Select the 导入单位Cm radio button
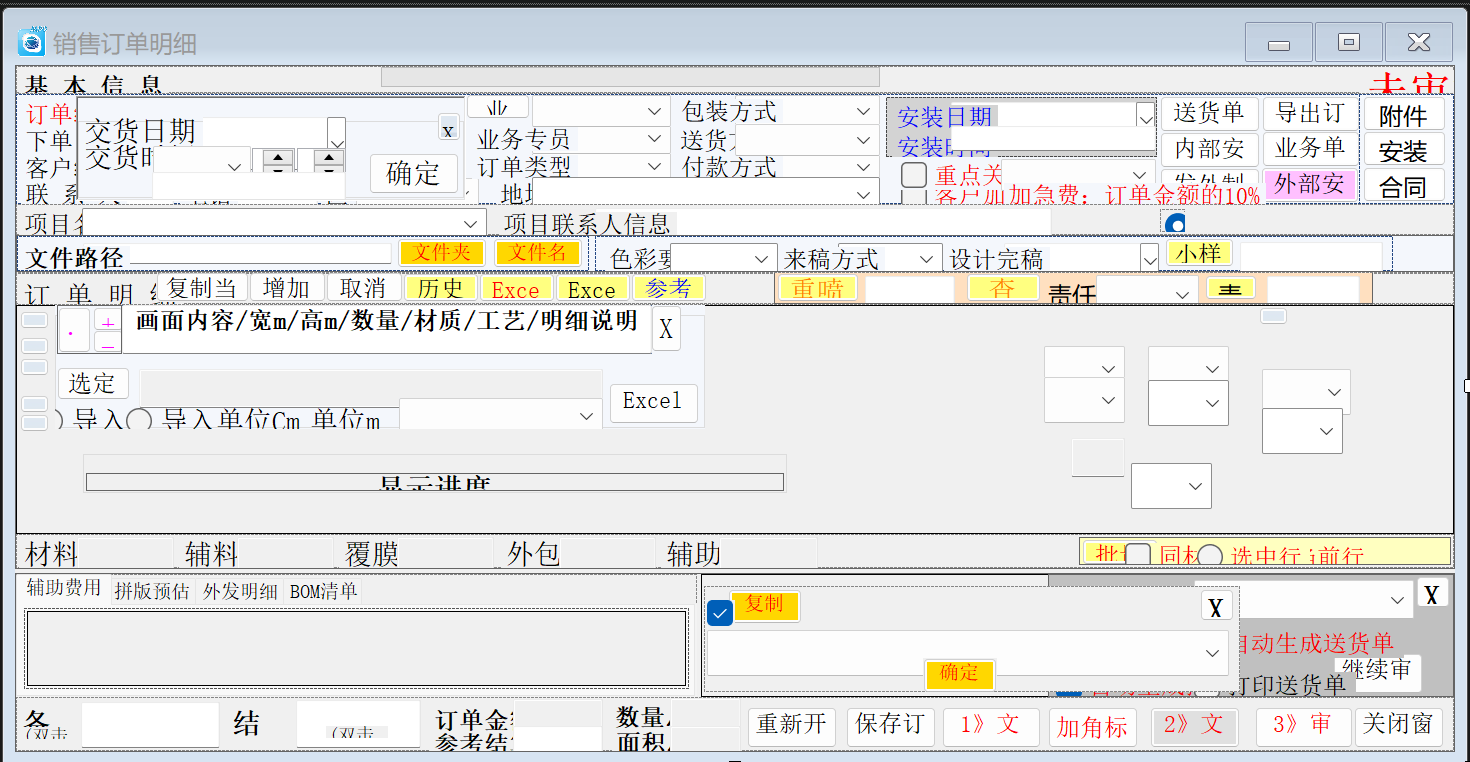The height and width of the screenshot is (762, 1470). pyautogui.click(x=139, y=420)
